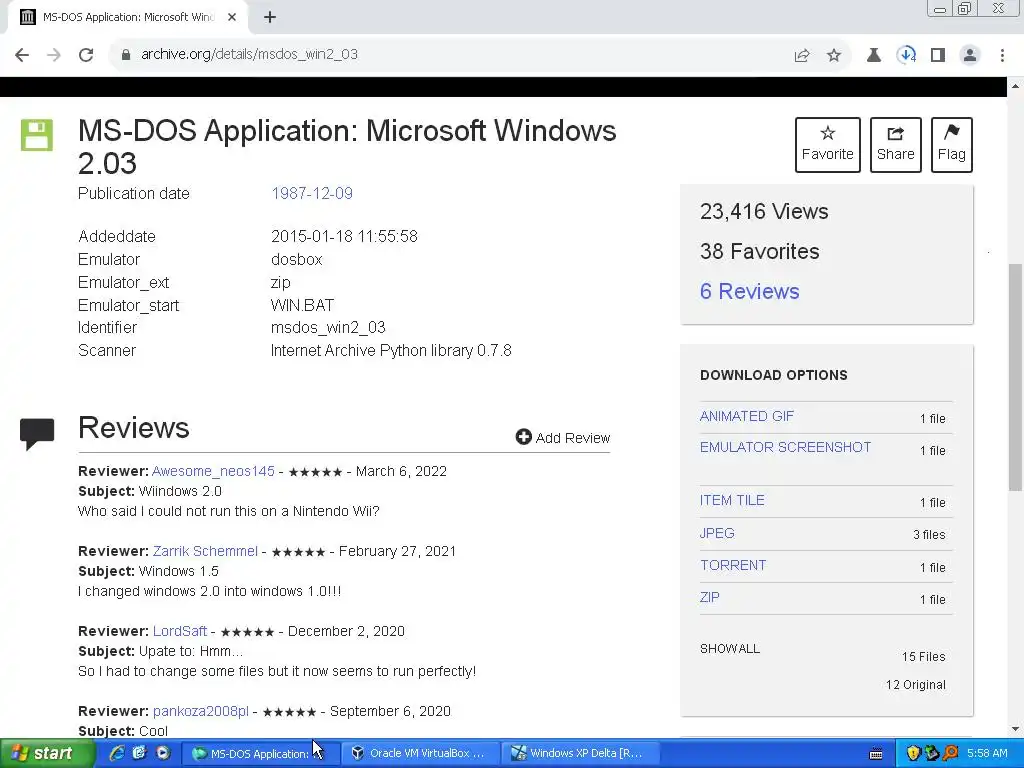1024x768 pixels.
Task: Click the padlock site info icon
Action: pyautogui.click(x=126, y=55)
